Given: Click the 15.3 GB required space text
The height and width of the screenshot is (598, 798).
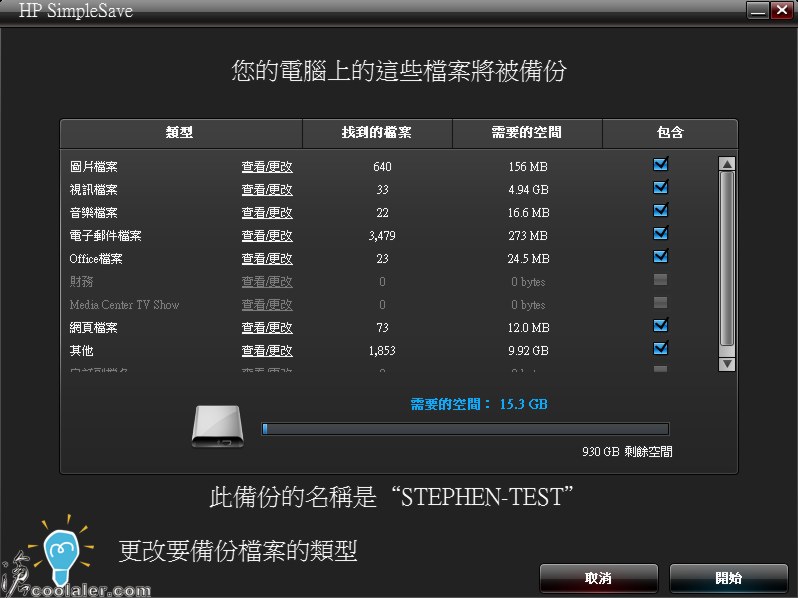Looking at the screenshot, I should (524, 404).
